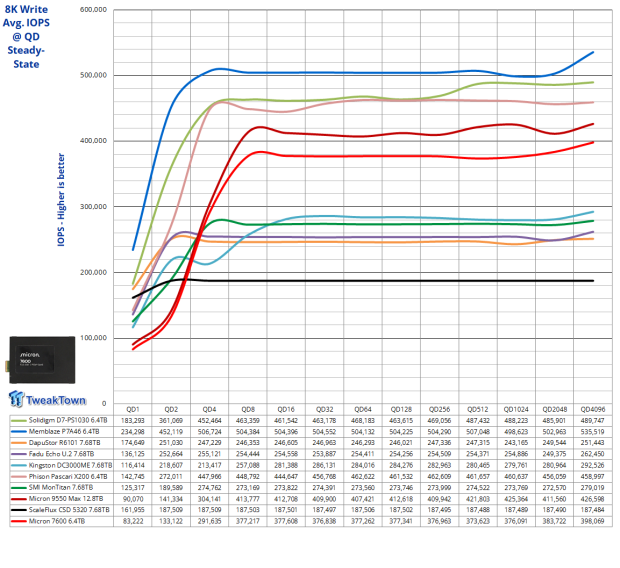Click the "QD128" column header
Screen dimensions: 620x568
coord(401,409)
